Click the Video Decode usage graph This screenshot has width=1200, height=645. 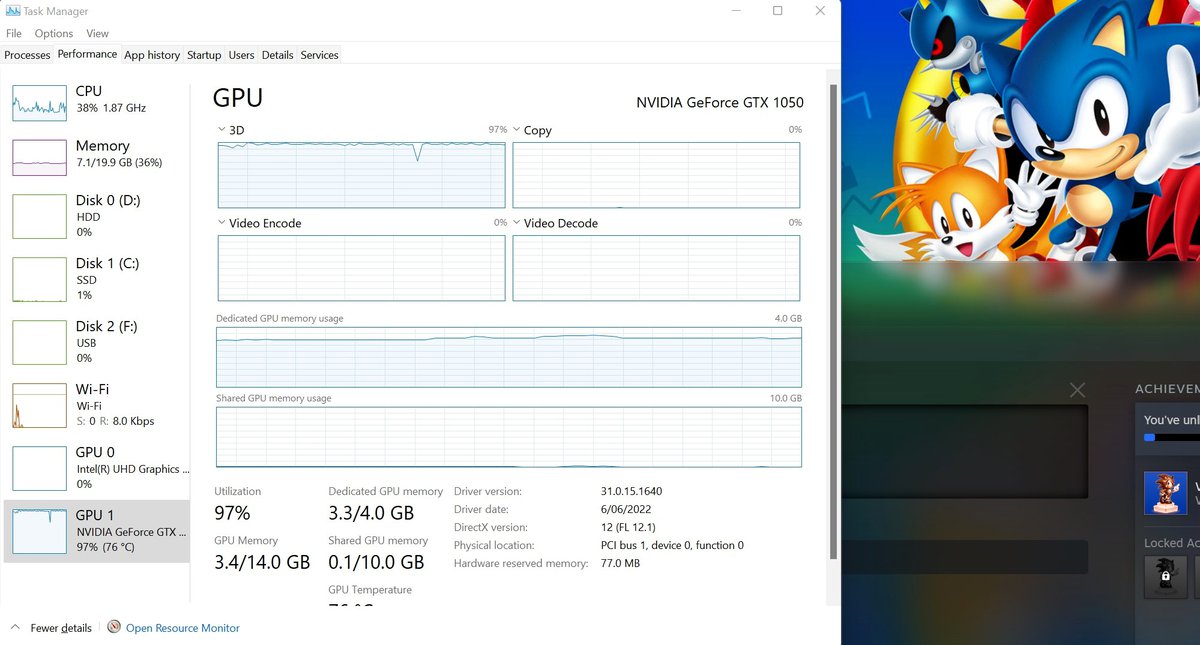pos(656,268)
